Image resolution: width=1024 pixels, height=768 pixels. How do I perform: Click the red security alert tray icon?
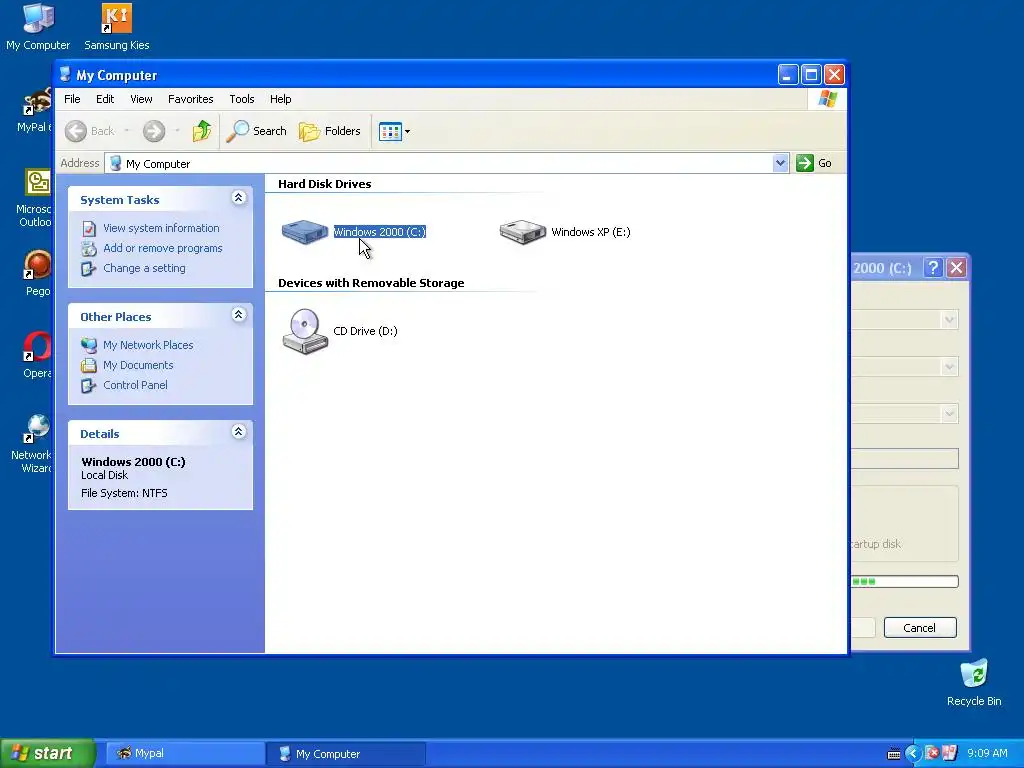coord(932,754)
